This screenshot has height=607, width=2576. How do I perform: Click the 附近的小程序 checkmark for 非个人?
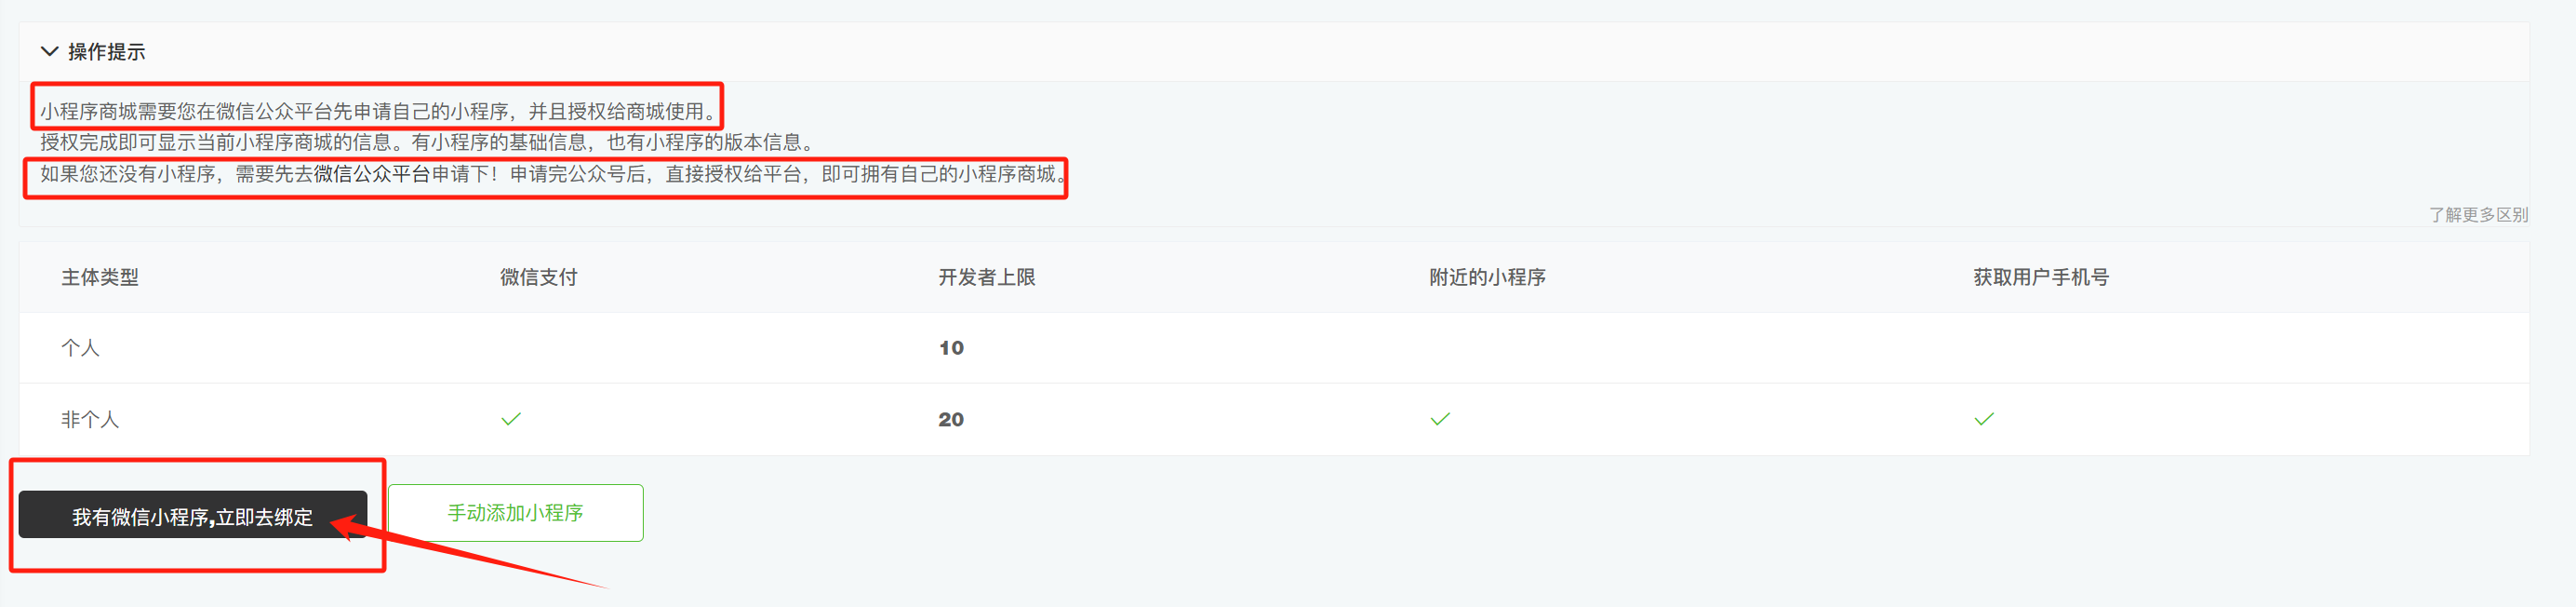click(1440, 419)
